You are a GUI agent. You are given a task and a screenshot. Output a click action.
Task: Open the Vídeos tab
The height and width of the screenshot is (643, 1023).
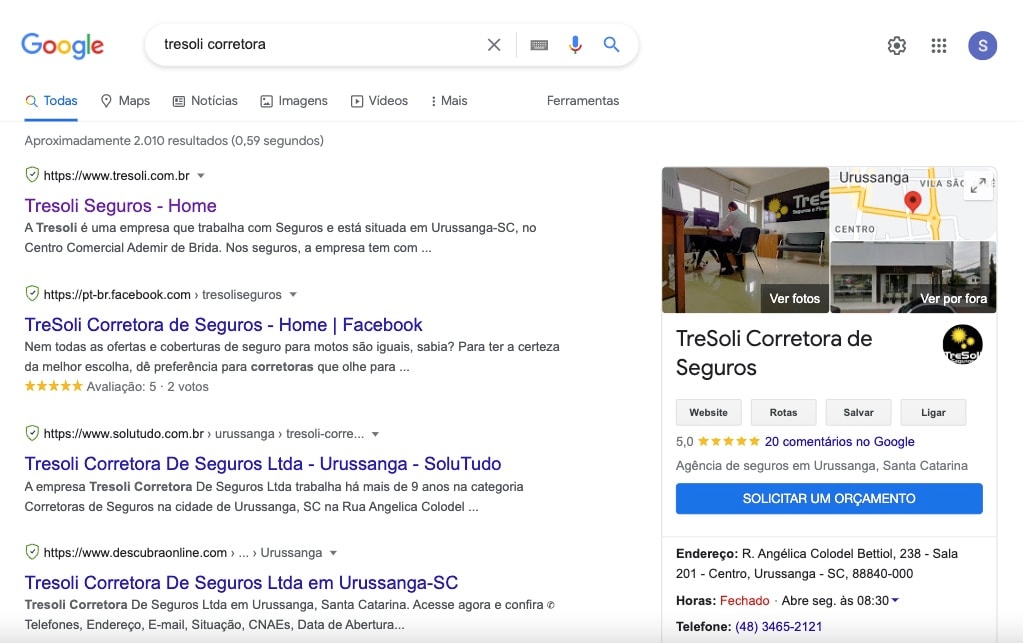coord(379,101)
